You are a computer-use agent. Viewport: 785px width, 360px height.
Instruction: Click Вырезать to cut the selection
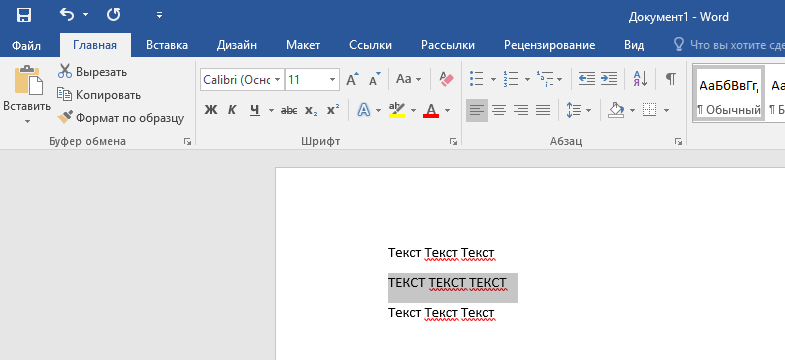point(92,72)
